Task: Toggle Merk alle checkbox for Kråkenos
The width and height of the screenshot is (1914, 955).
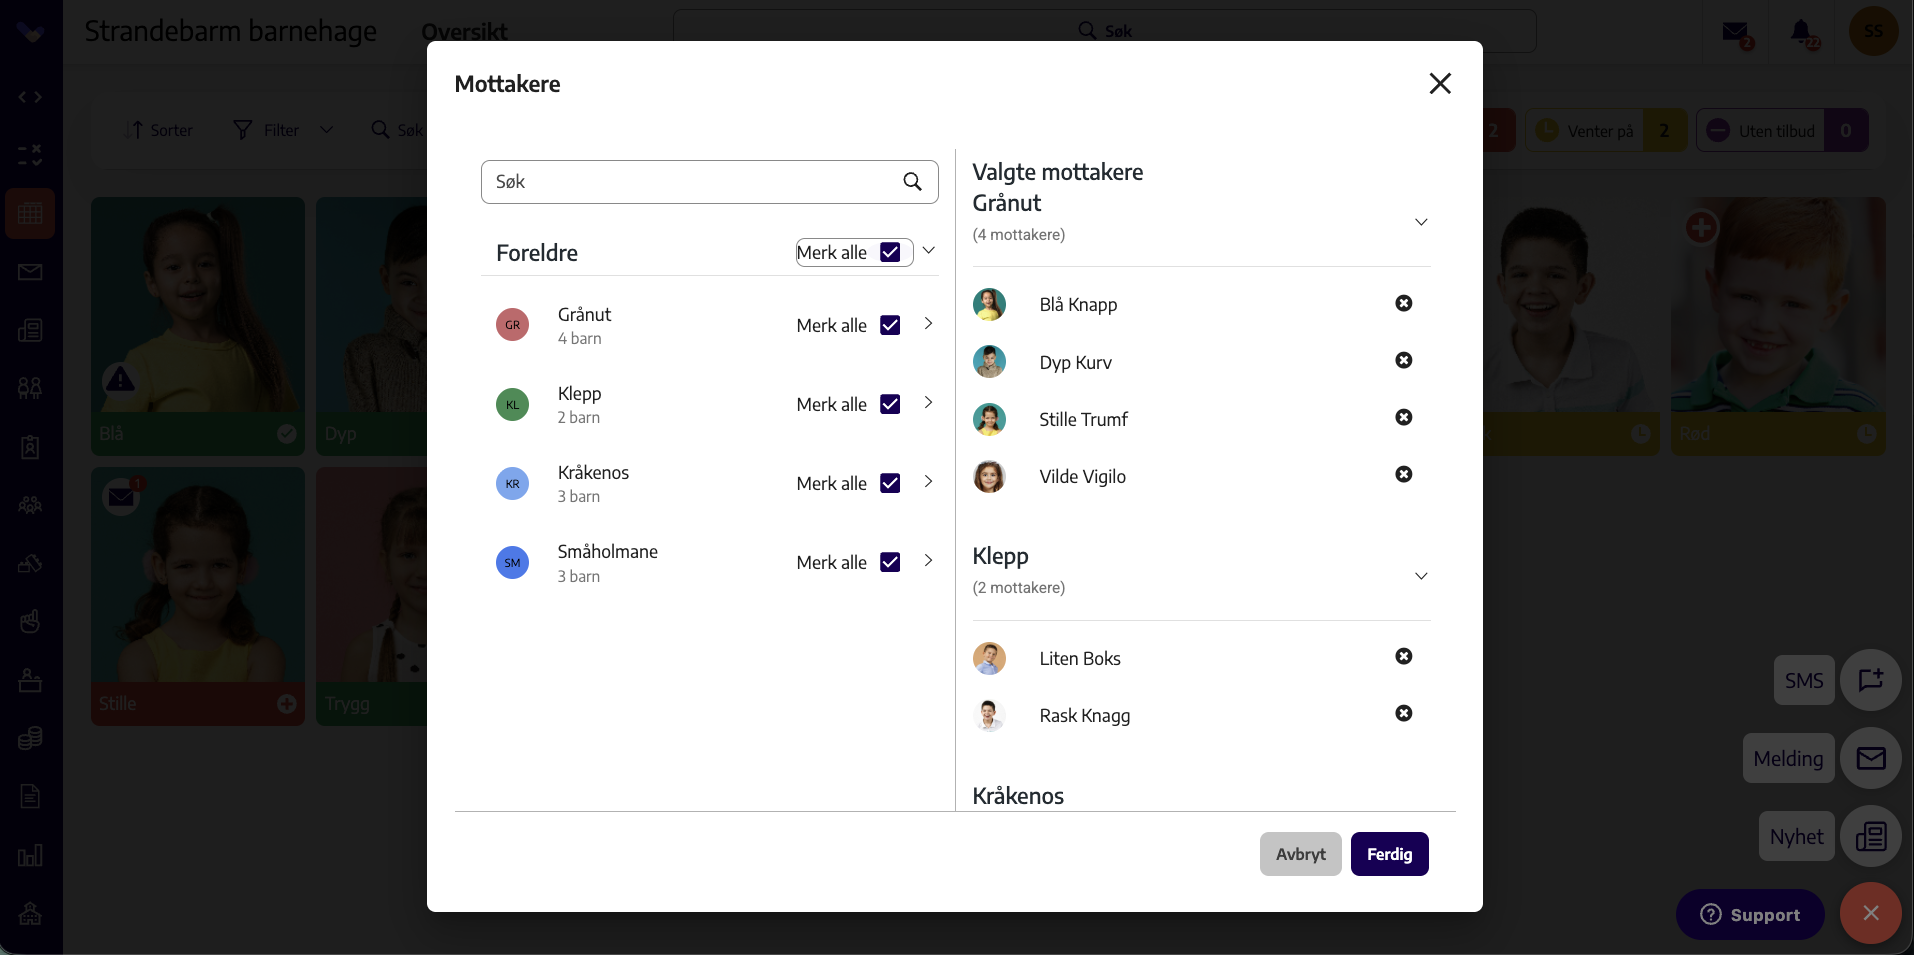Action: 890,483
